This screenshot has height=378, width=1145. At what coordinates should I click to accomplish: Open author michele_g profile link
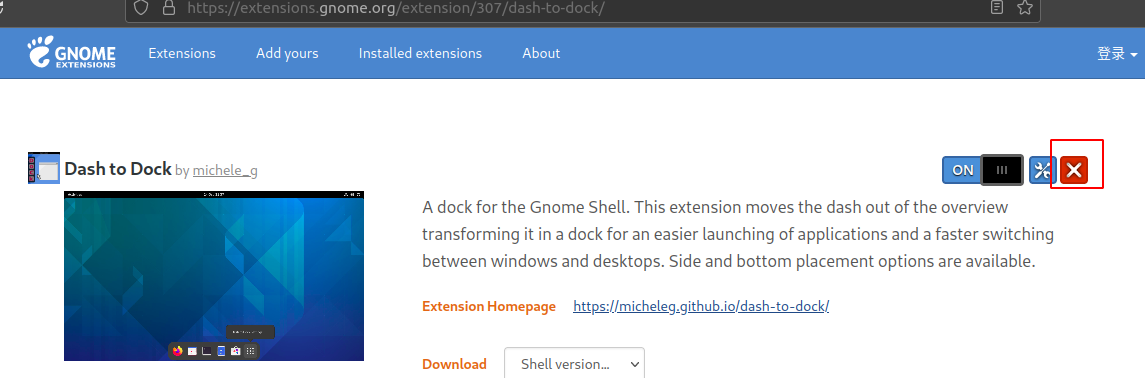[x=225, y=171]
